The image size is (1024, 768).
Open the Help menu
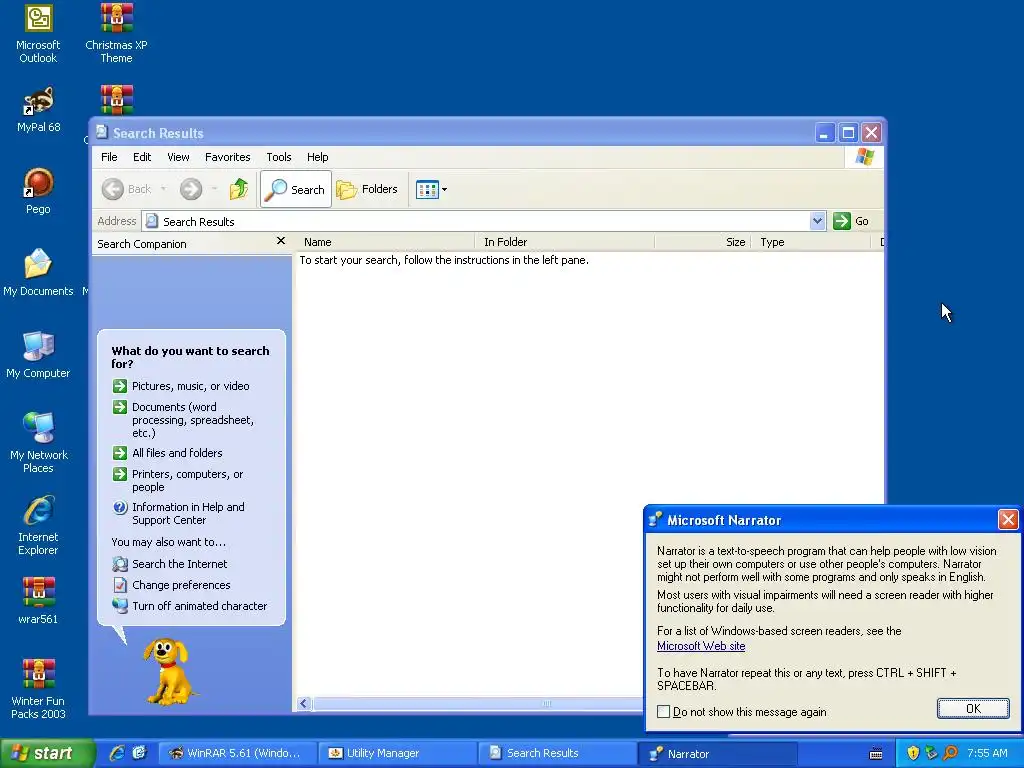pyautogui.click(x=317, y=157)
